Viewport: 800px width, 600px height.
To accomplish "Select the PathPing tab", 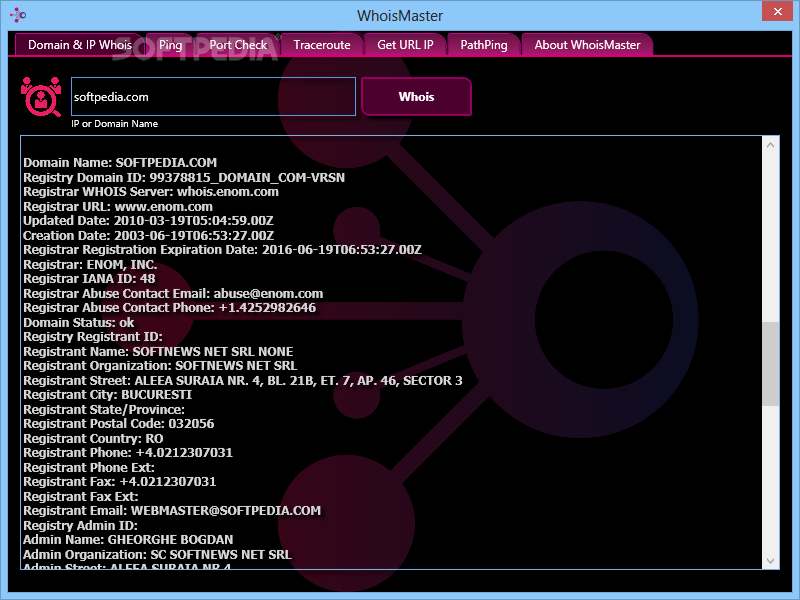I will click(484, 45).
